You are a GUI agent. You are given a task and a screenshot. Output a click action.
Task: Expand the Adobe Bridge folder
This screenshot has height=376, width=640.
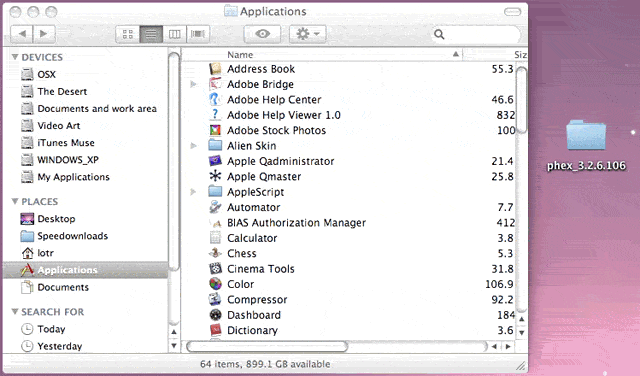[193, 84]
